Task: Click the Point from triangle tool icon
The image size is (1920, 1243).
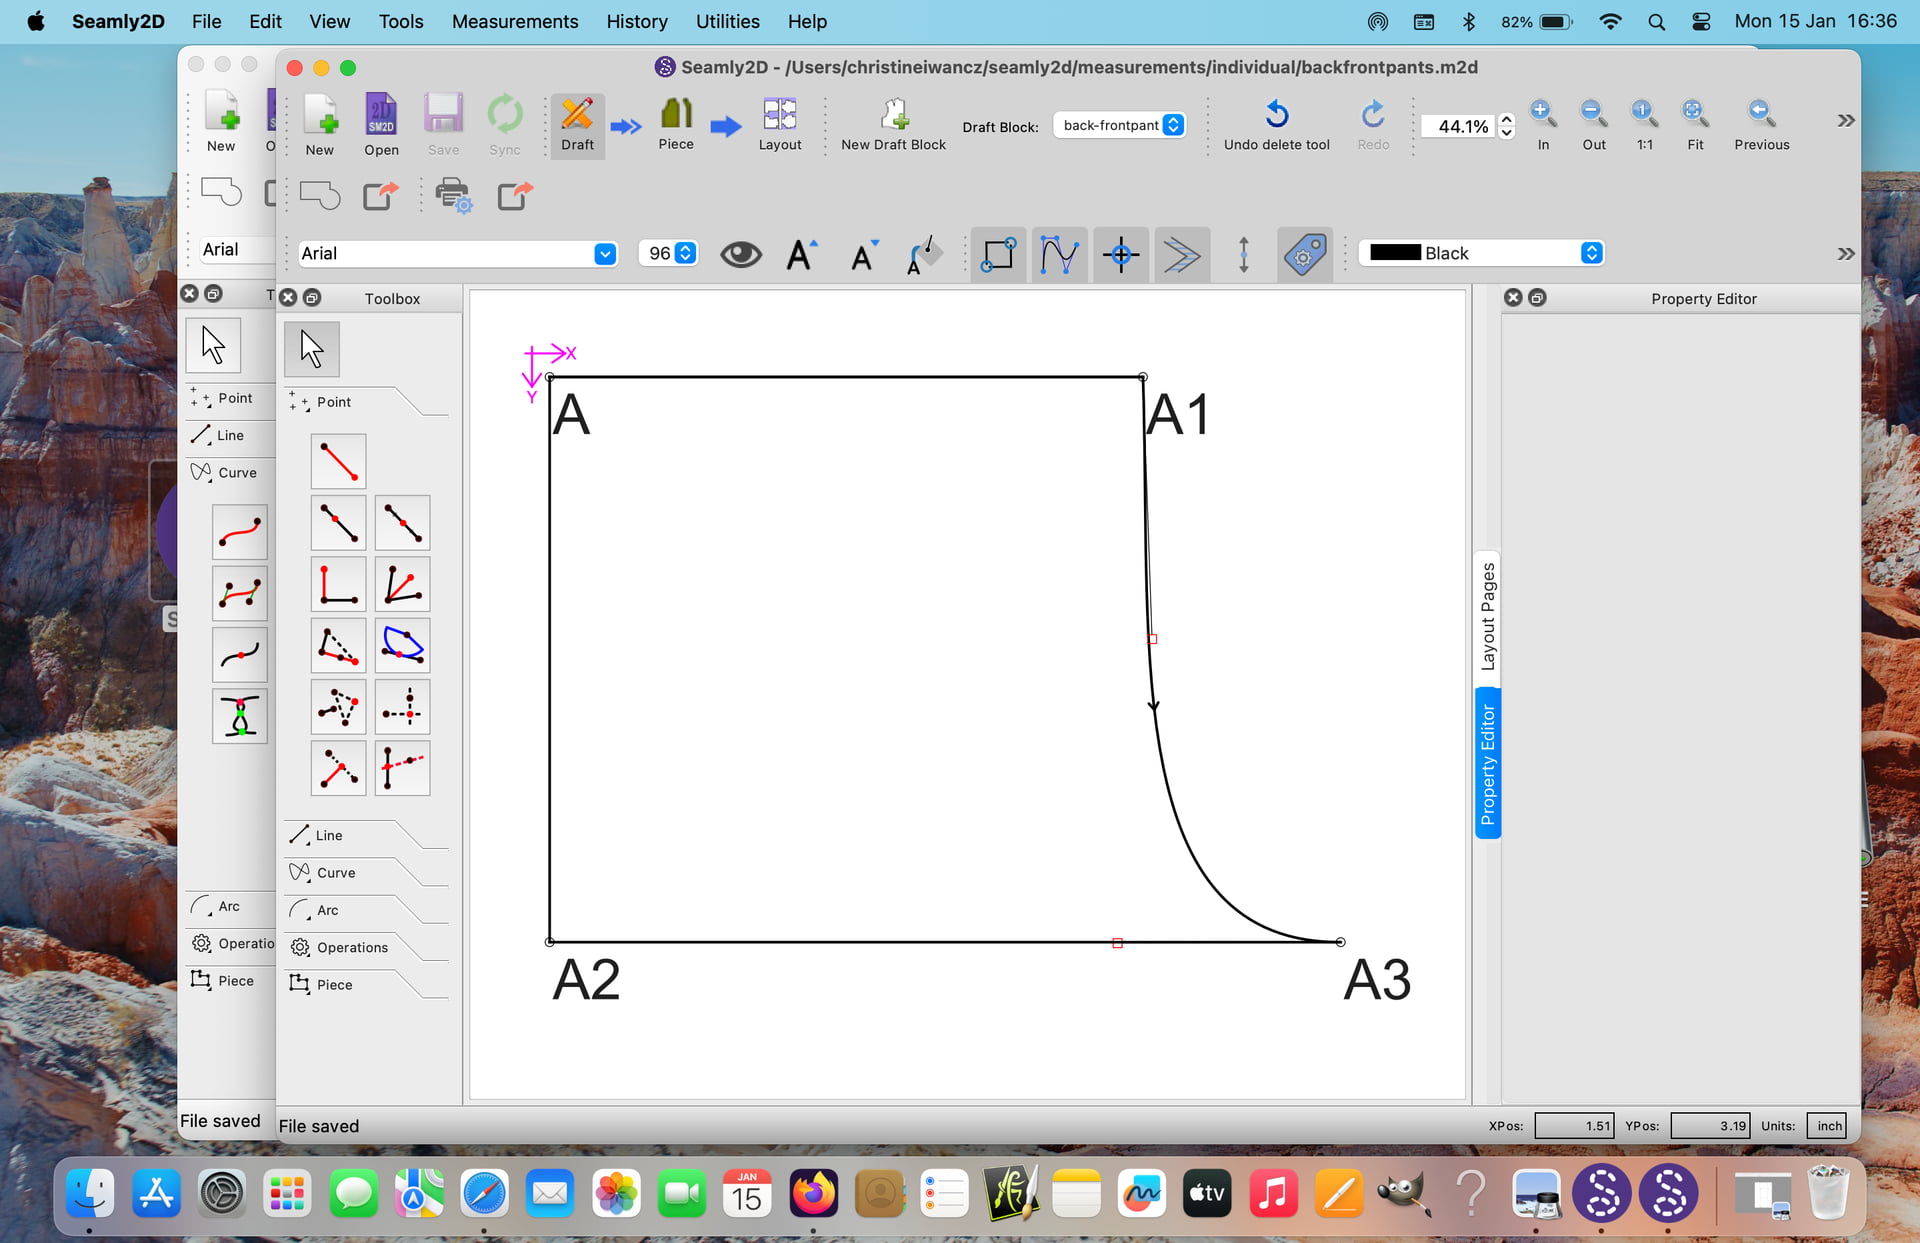Action: [x=338, y=708]
